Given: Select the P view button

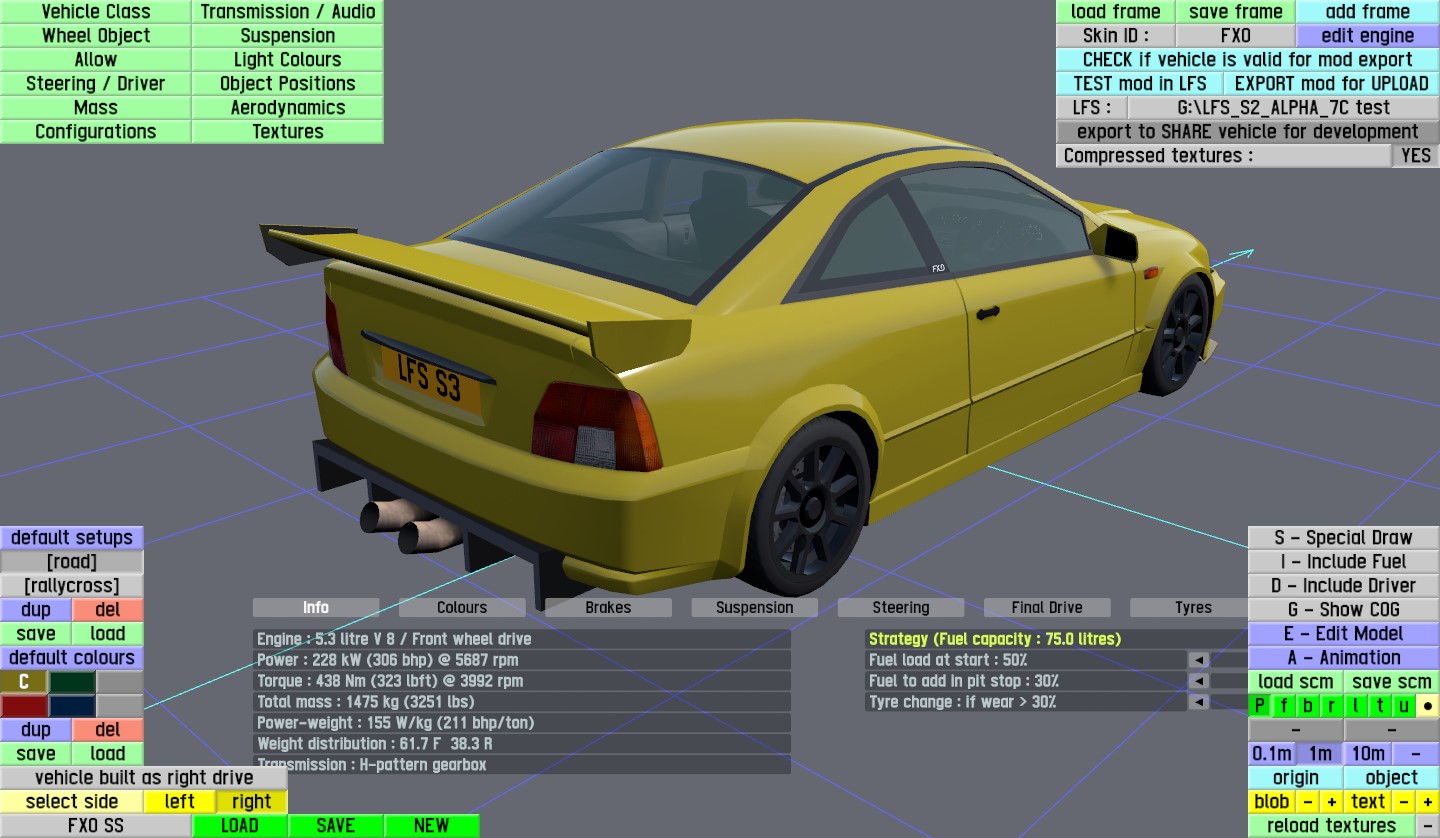Looking at the screenshot, I should pyautogui.click(x=1260, y=706).
